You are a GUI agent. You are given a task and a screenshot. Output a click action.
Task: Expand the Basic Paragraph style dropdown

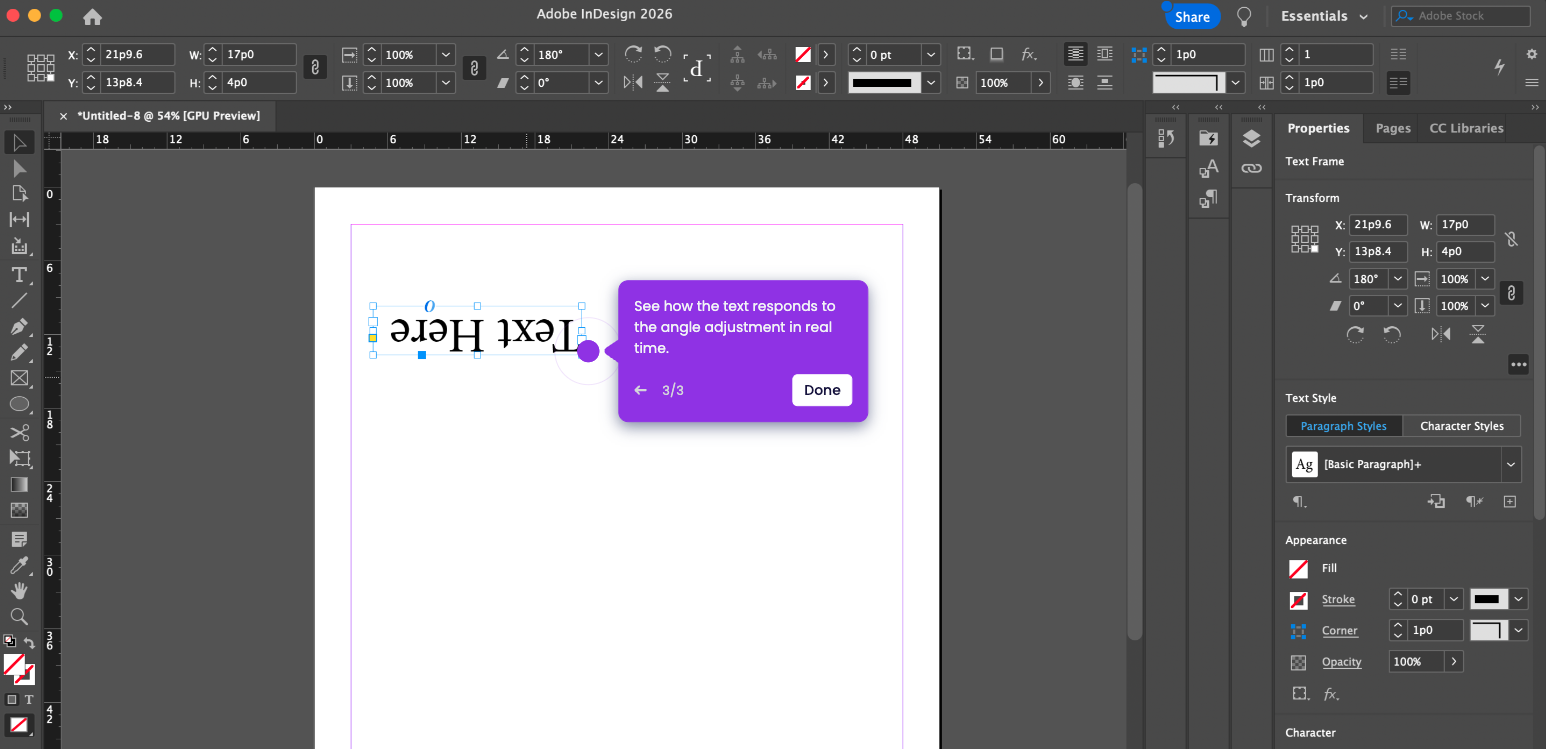(x=1510, y=465)
